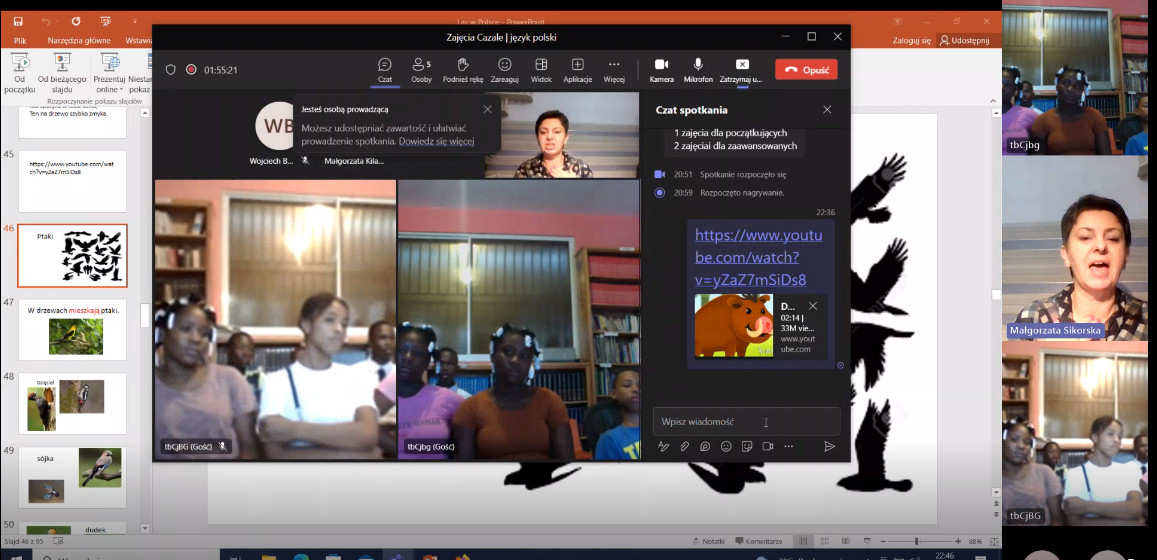The width and height of the screenshot is (1157, 560).
Task: Open the Plik menu in PowerPoint
Action: coord(19,40)
